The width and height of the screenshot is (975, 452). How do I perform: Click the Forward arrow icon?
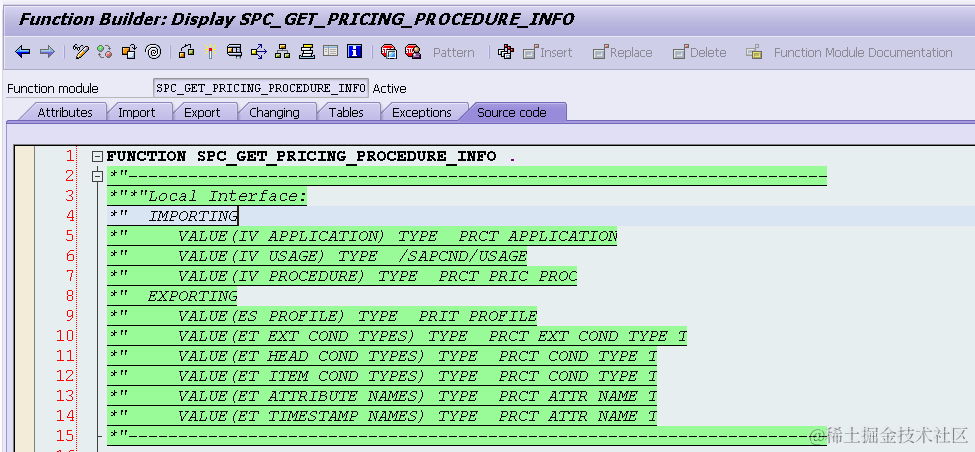click(x=47, y=52)
